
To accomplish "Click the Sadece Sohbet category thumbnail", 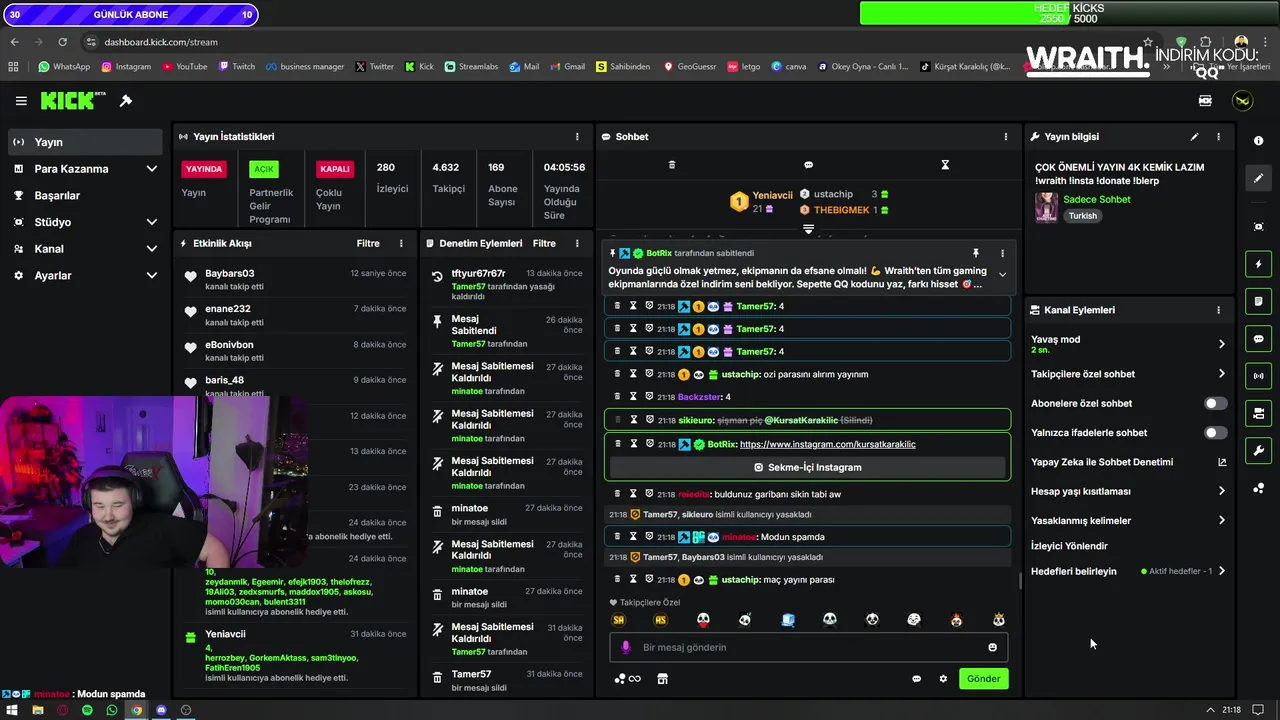I will pos(1046,207).
